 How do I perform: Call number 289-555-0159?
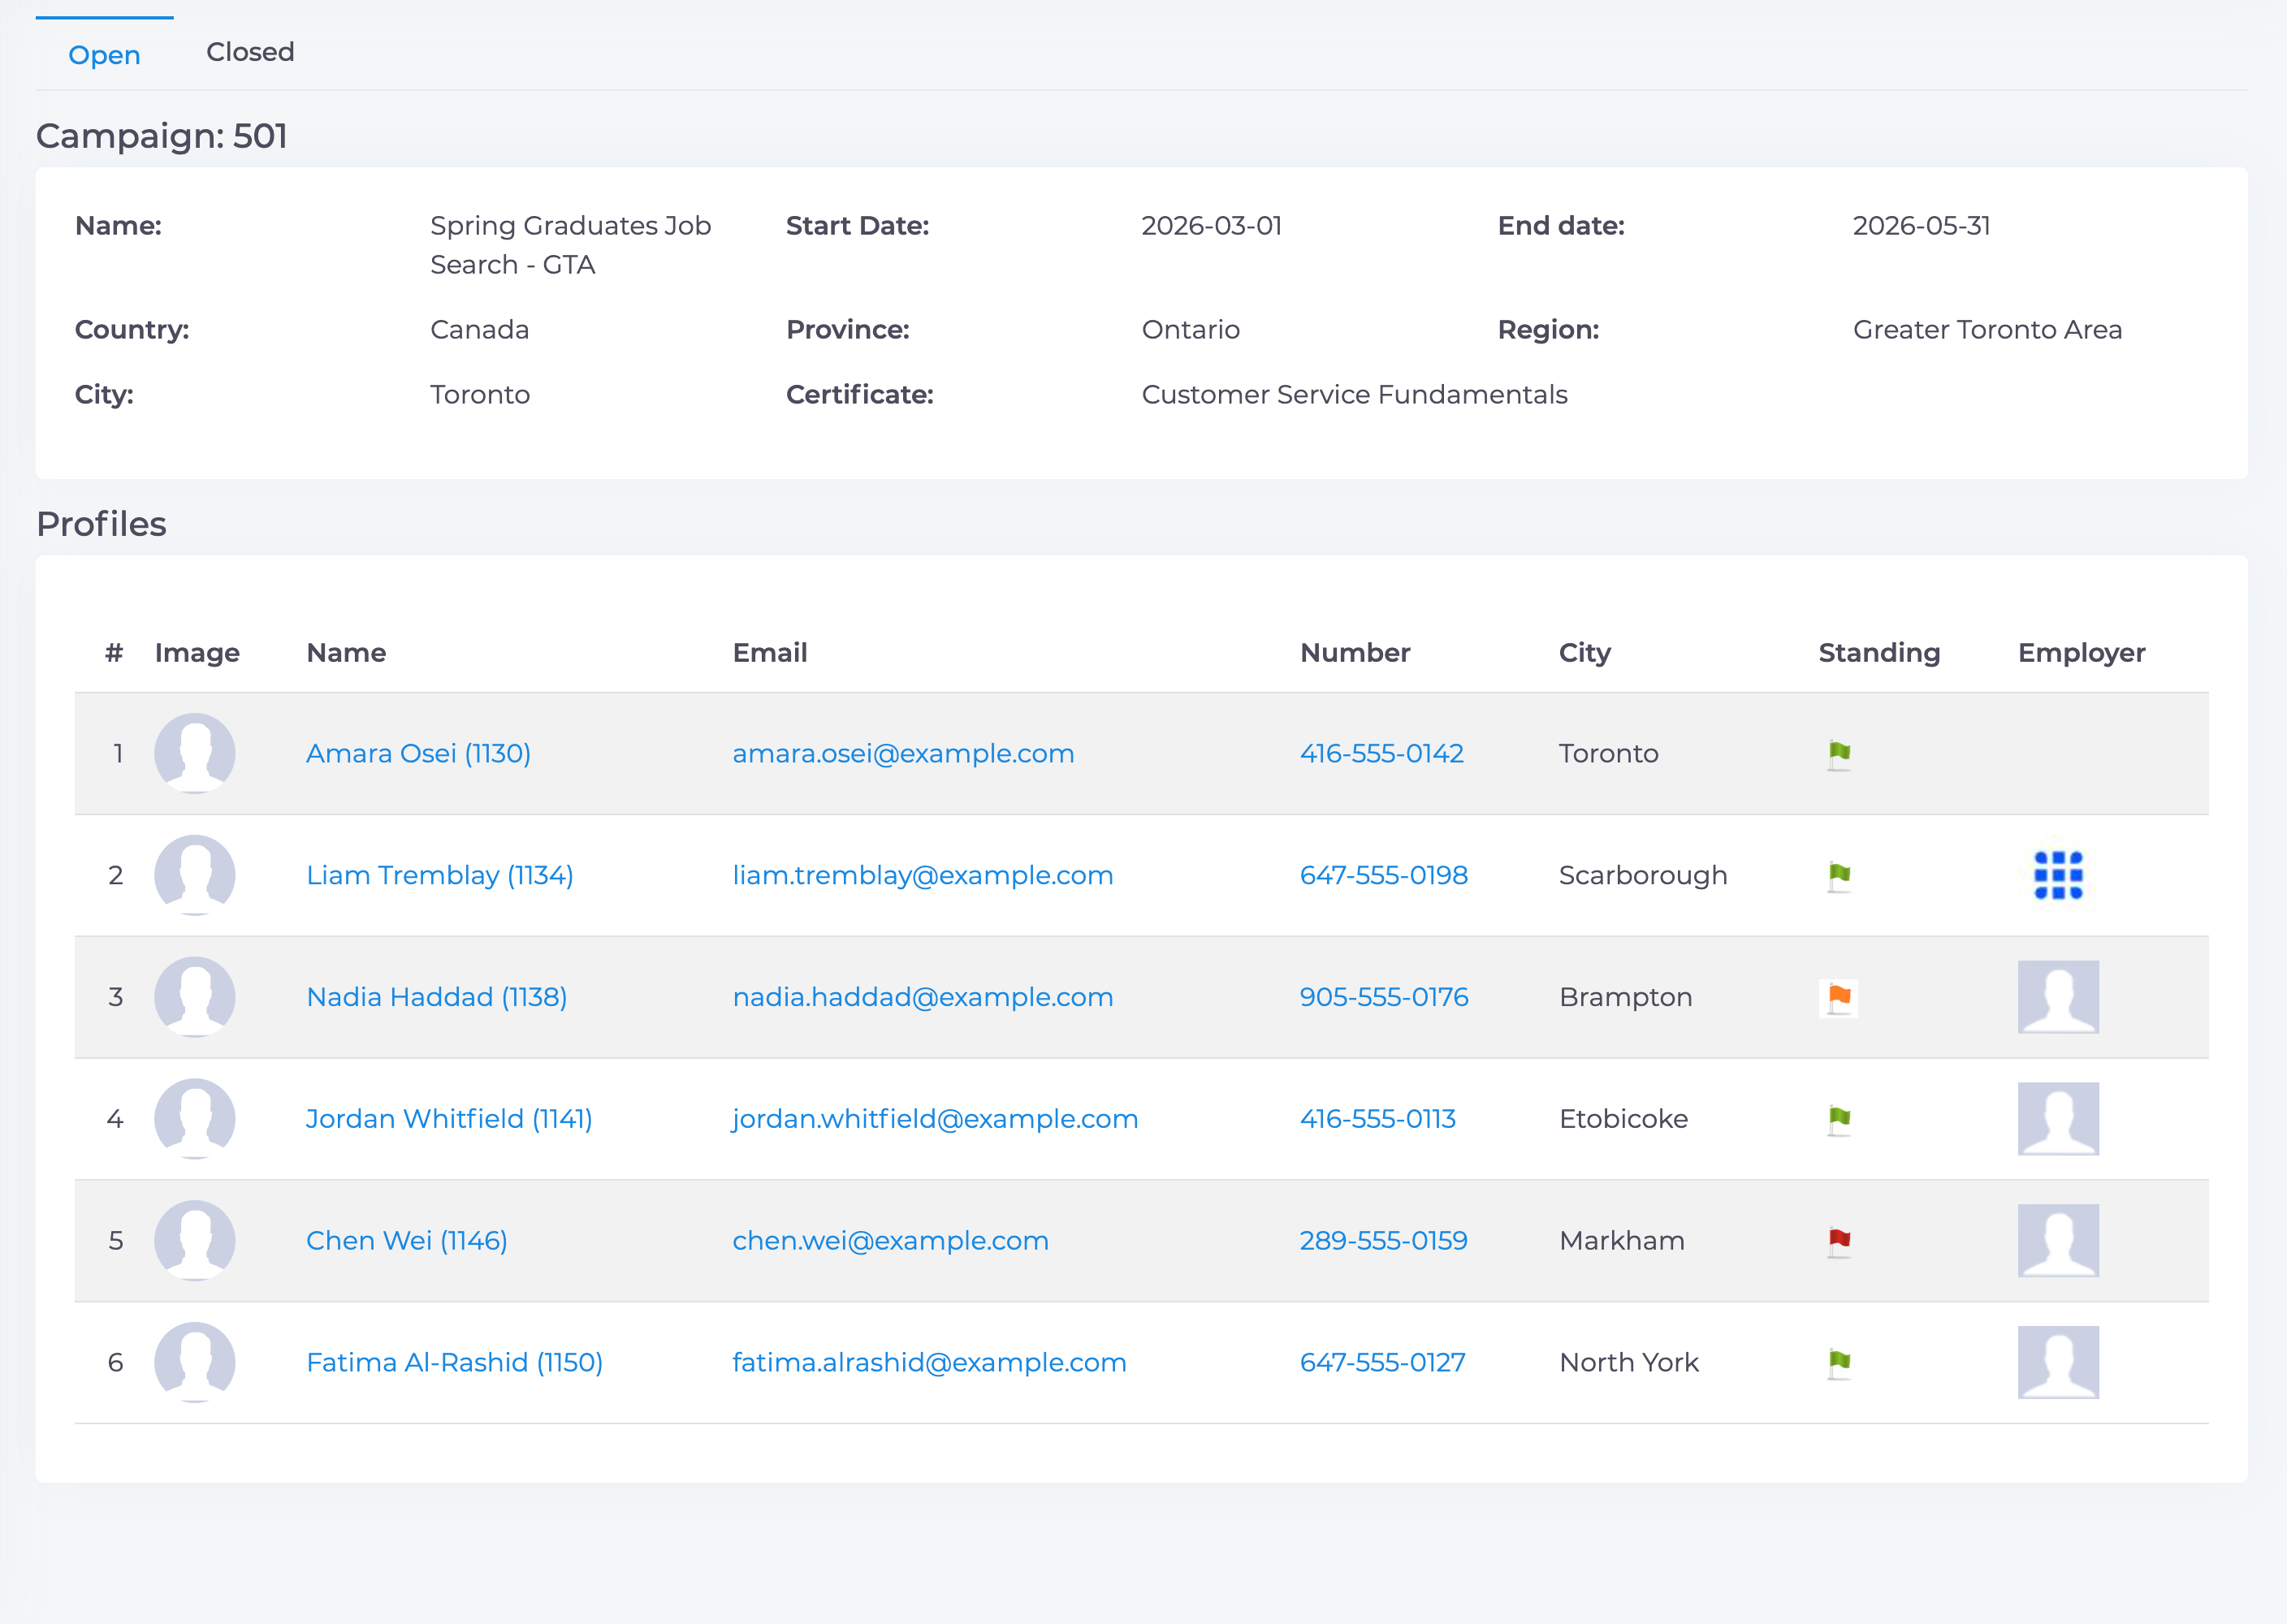[x=1384, y=1241]
